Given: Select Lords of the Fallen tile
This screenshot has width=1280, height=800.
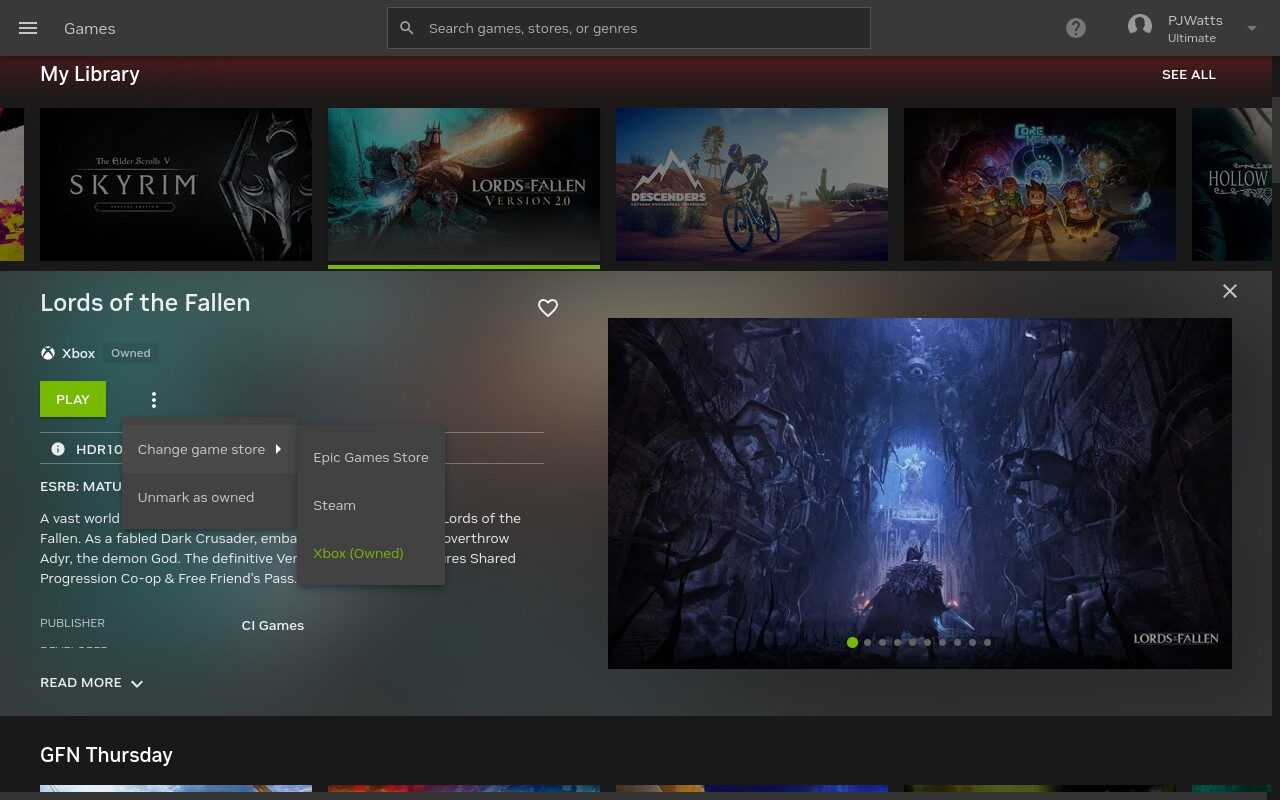Looking at the screenshot, I should click(464, 184).
